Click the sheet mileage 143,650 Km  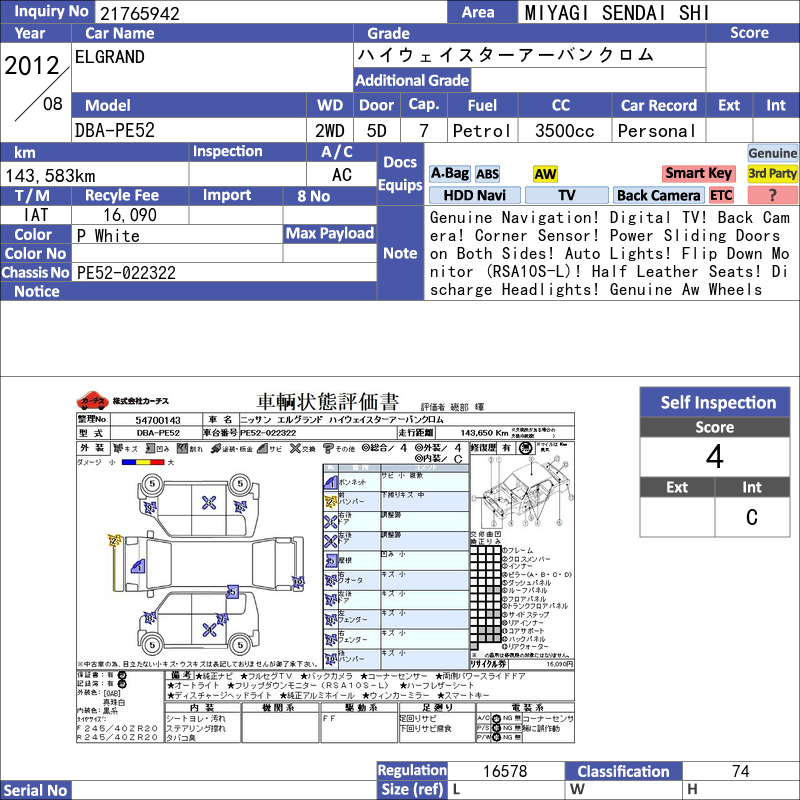484,433
